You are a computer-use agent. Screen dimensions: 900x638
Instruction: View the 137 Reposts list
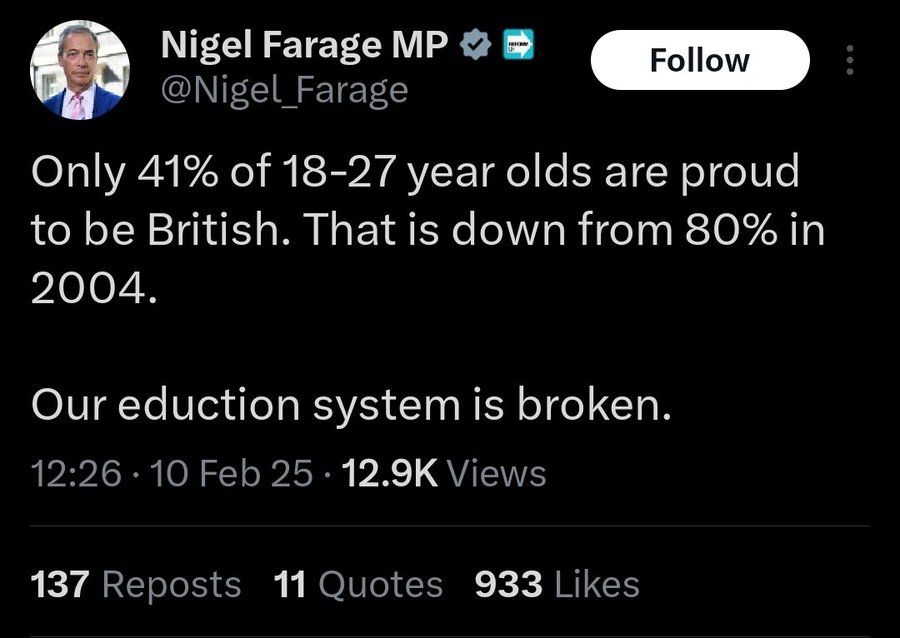(x=135, y=584)
